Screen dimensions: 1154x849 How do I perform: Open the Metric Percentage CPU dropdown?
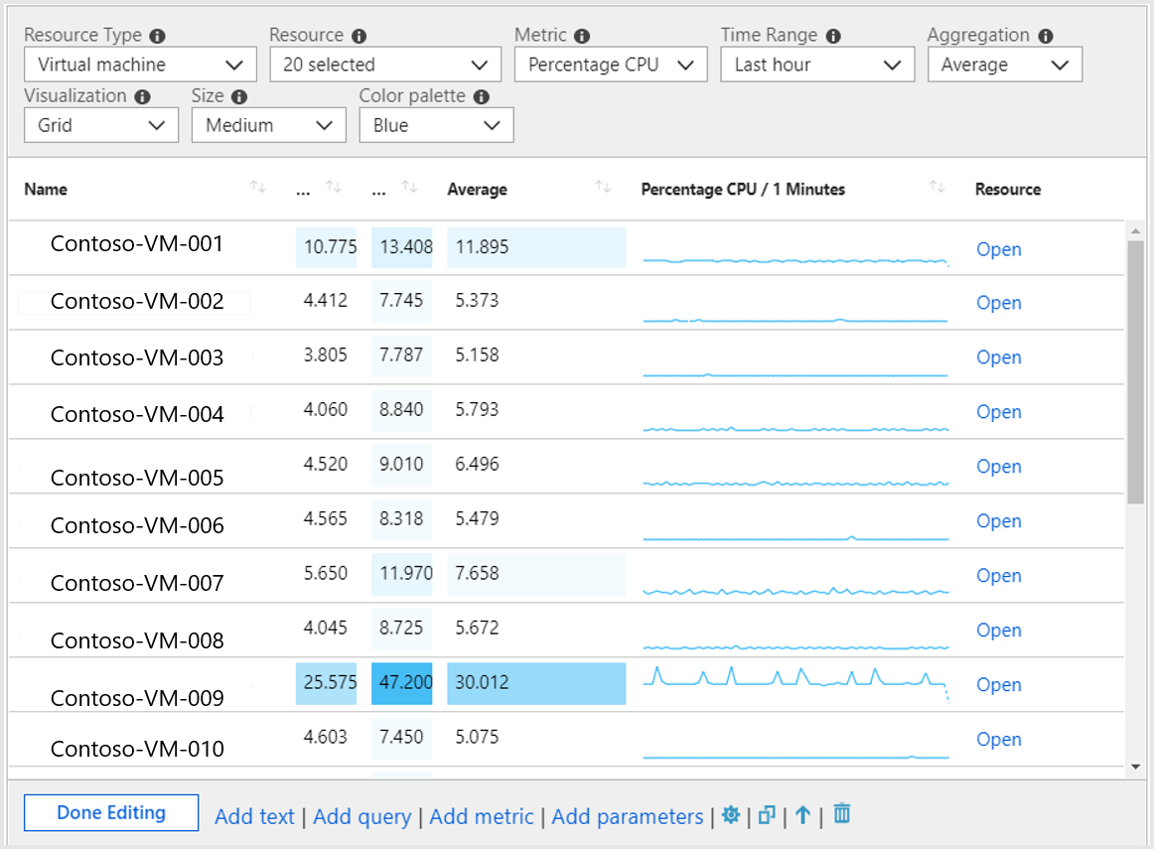tap(610, 65)
